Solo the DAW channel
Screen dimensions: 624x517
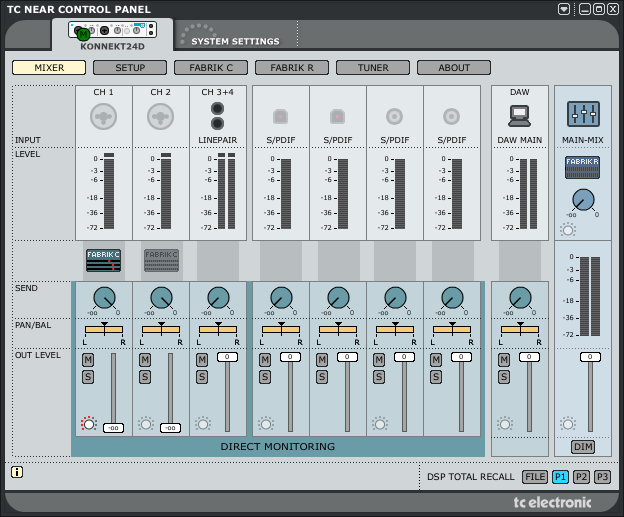(x=504, y=377)
